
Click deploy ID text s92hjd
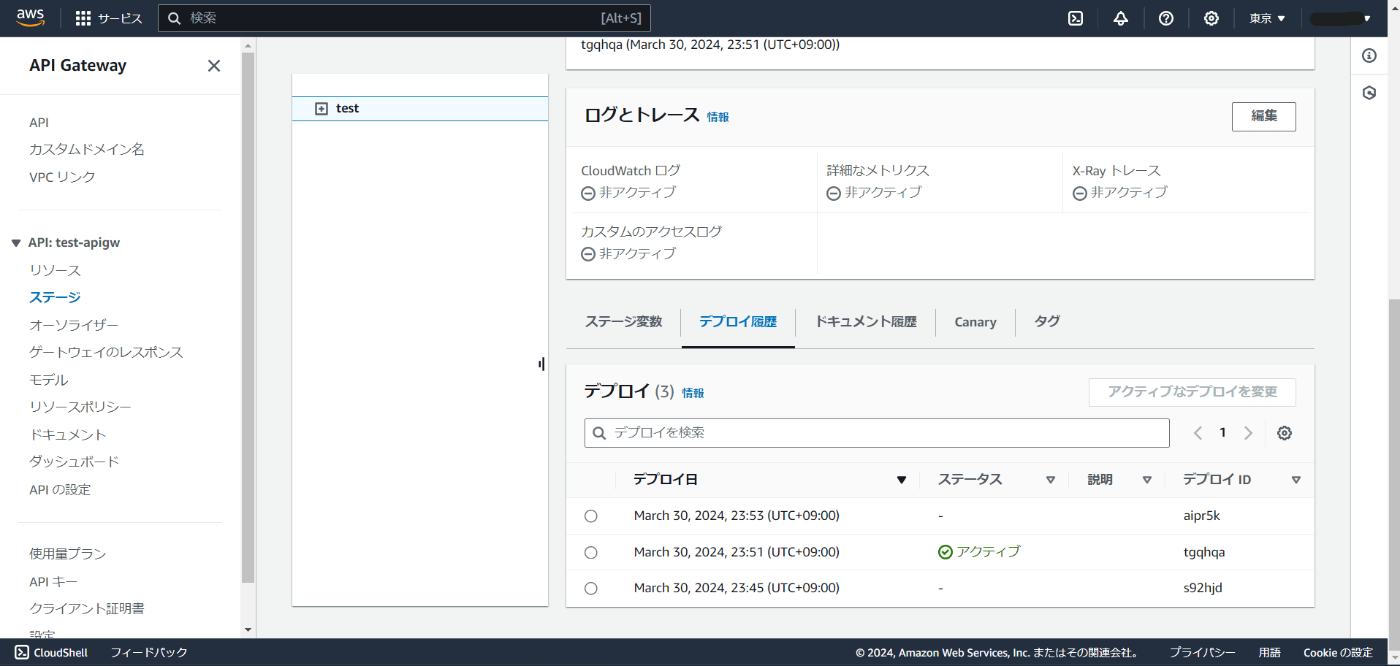tap(1202, 588)
